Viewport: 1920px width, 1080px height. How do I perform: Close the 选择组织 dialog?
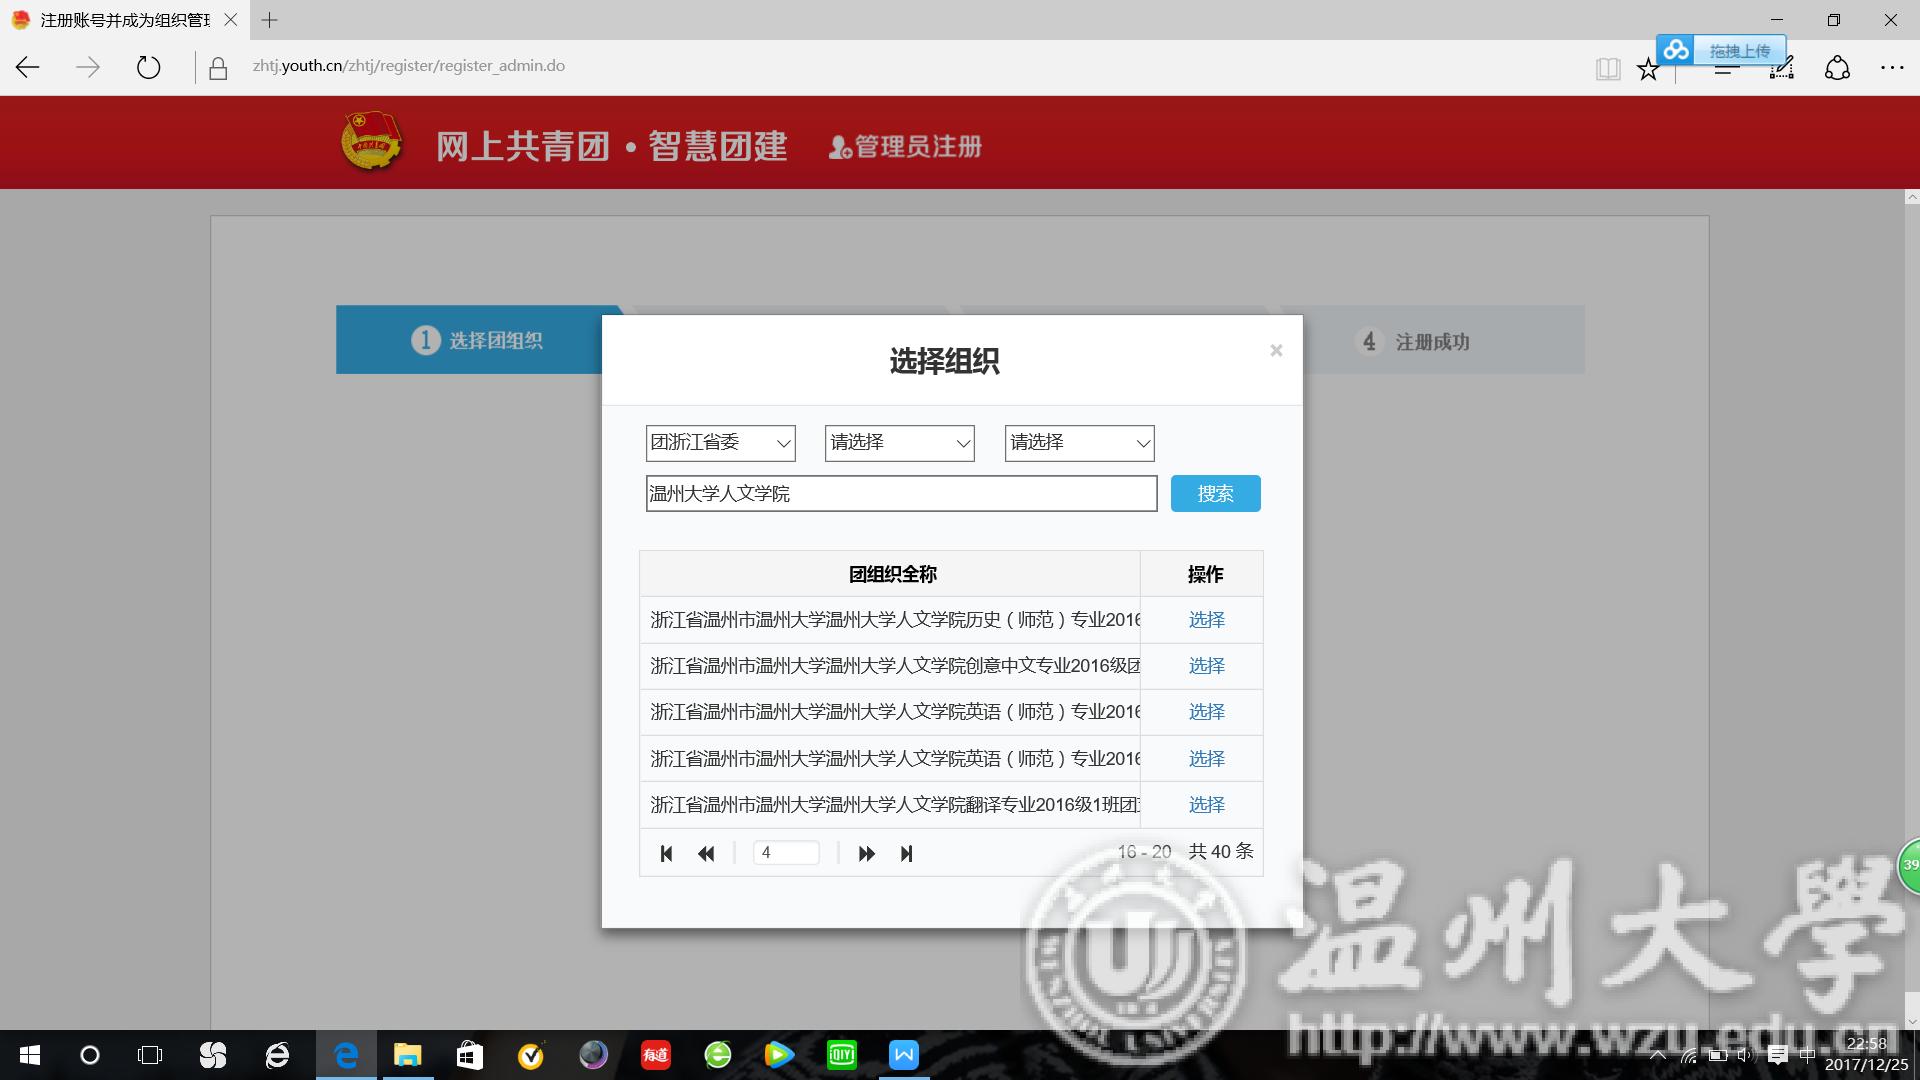1276,350
